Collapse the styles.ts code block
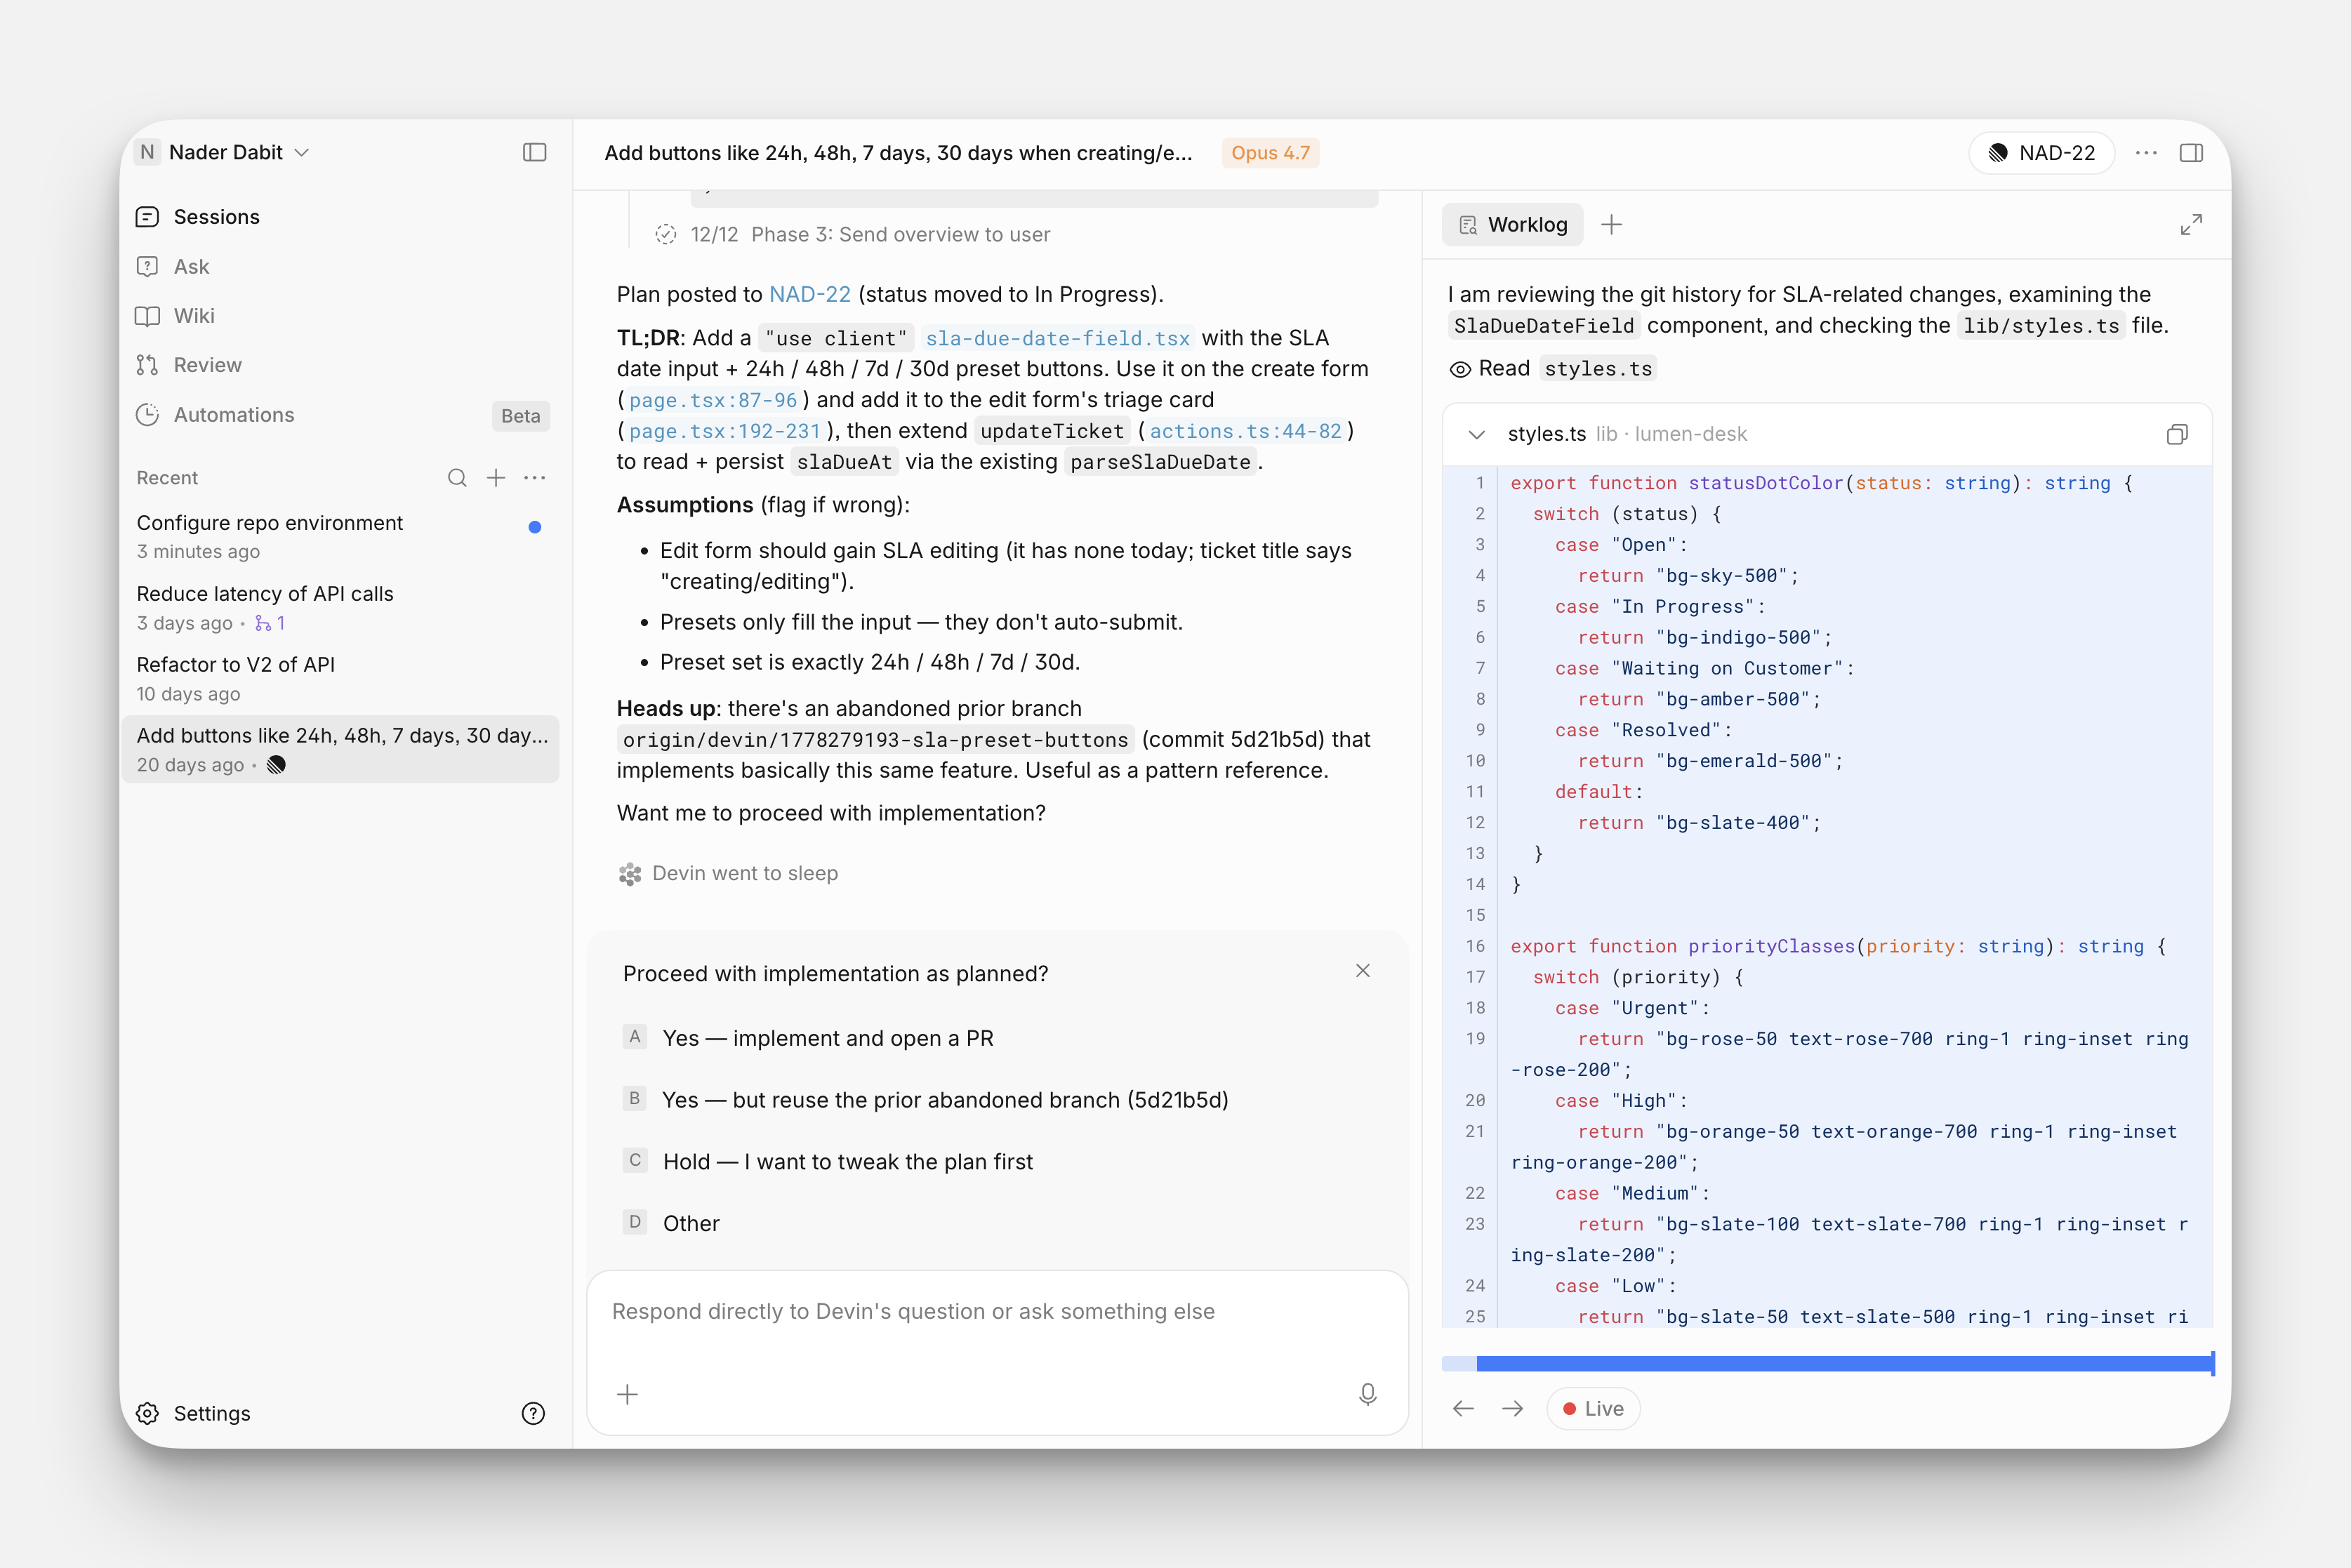The width and height of the screenshot is (2351, 1568). pos(1477,434)
